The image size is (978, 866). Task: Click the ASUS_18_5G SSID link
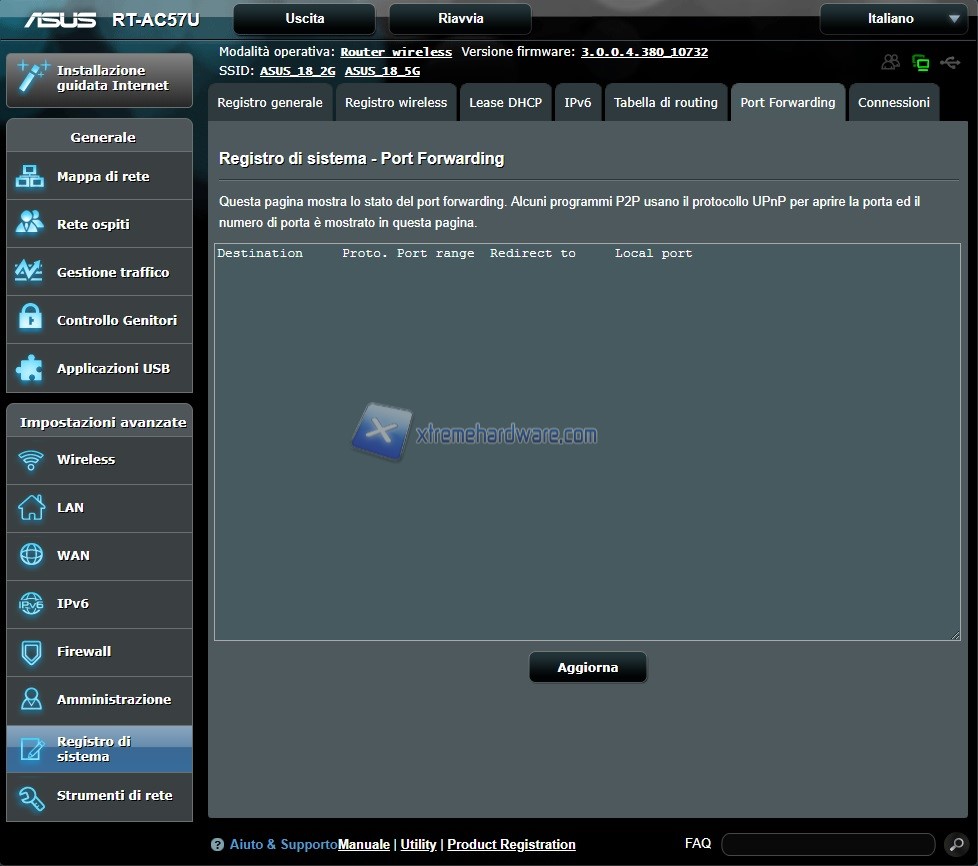pos(382,71)
